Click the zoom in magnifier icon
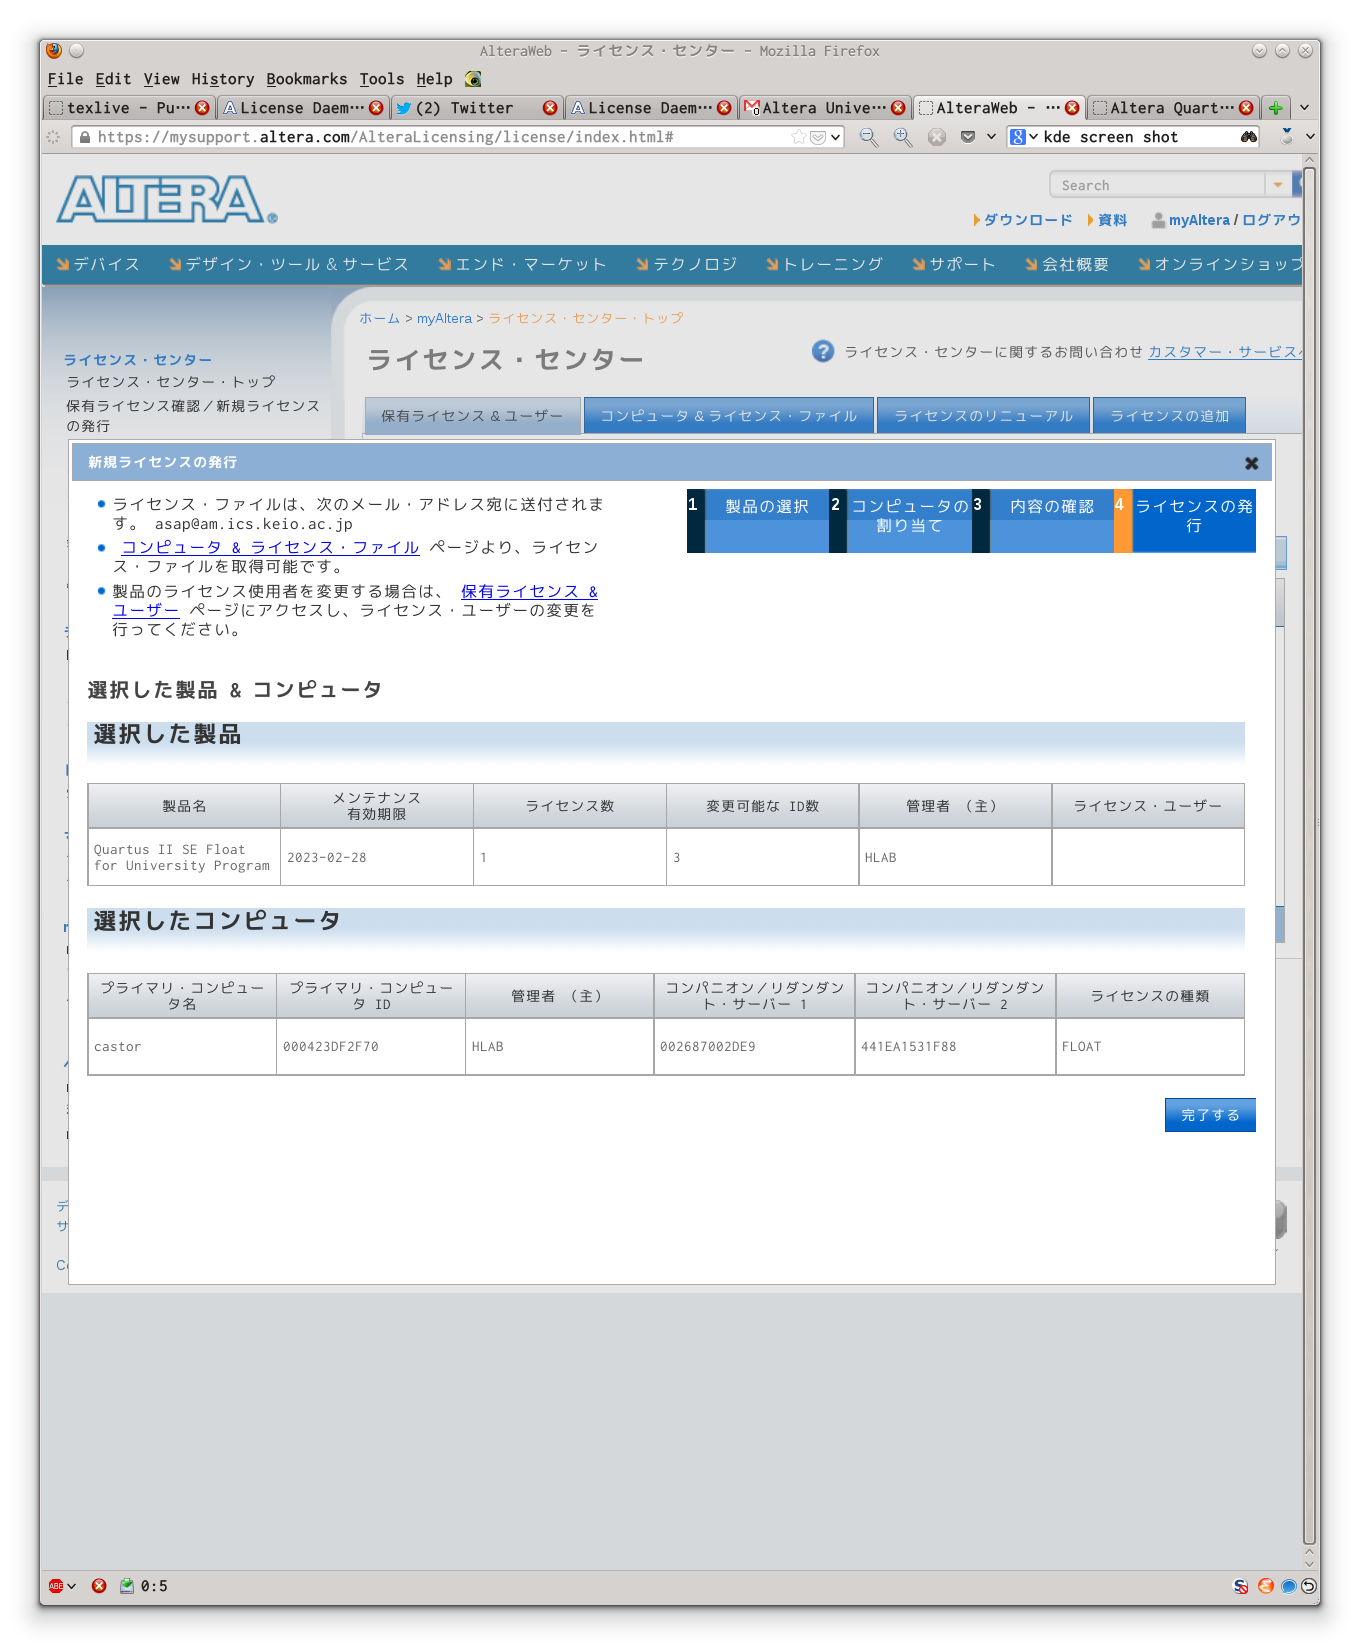Screen dimensions: 1360x1645 [903, 137]
